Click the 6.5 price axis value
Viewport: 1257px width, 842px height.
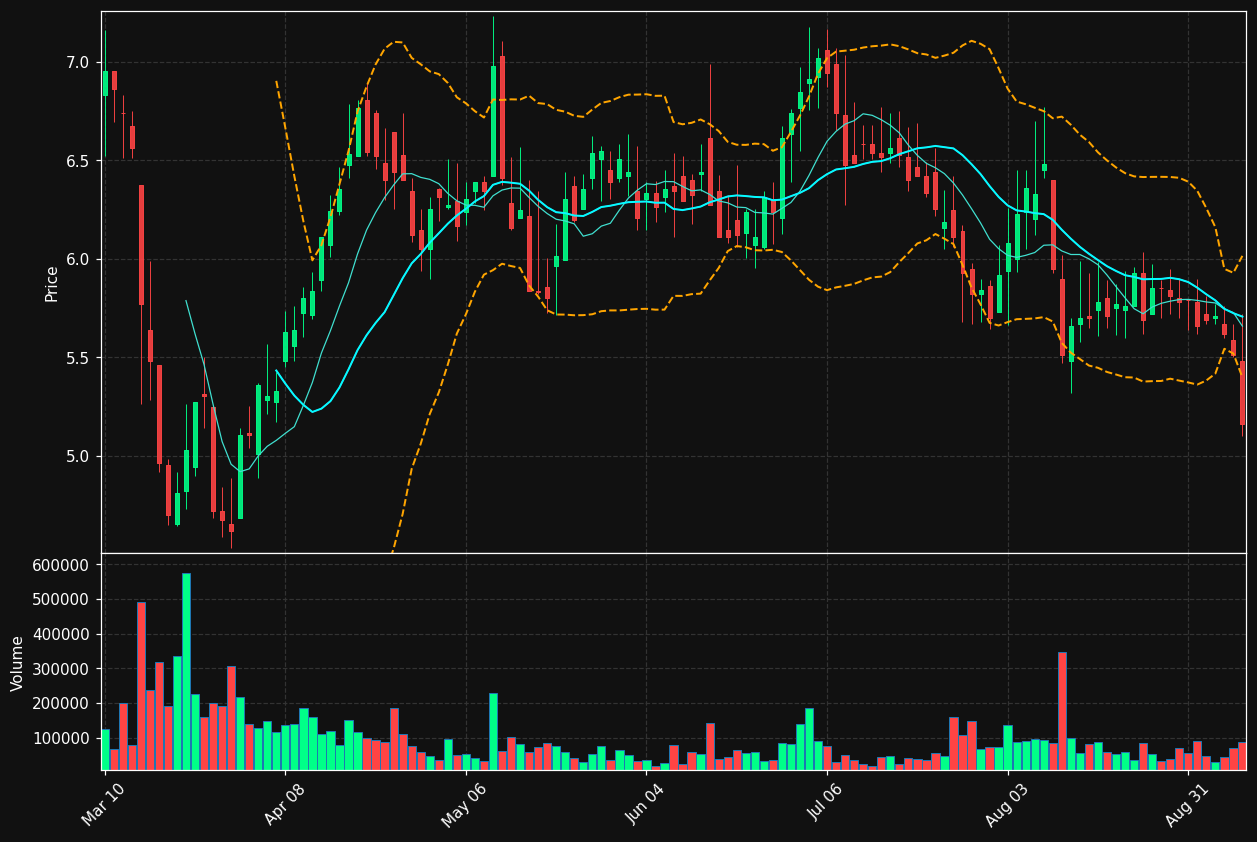tap(78, 161)
